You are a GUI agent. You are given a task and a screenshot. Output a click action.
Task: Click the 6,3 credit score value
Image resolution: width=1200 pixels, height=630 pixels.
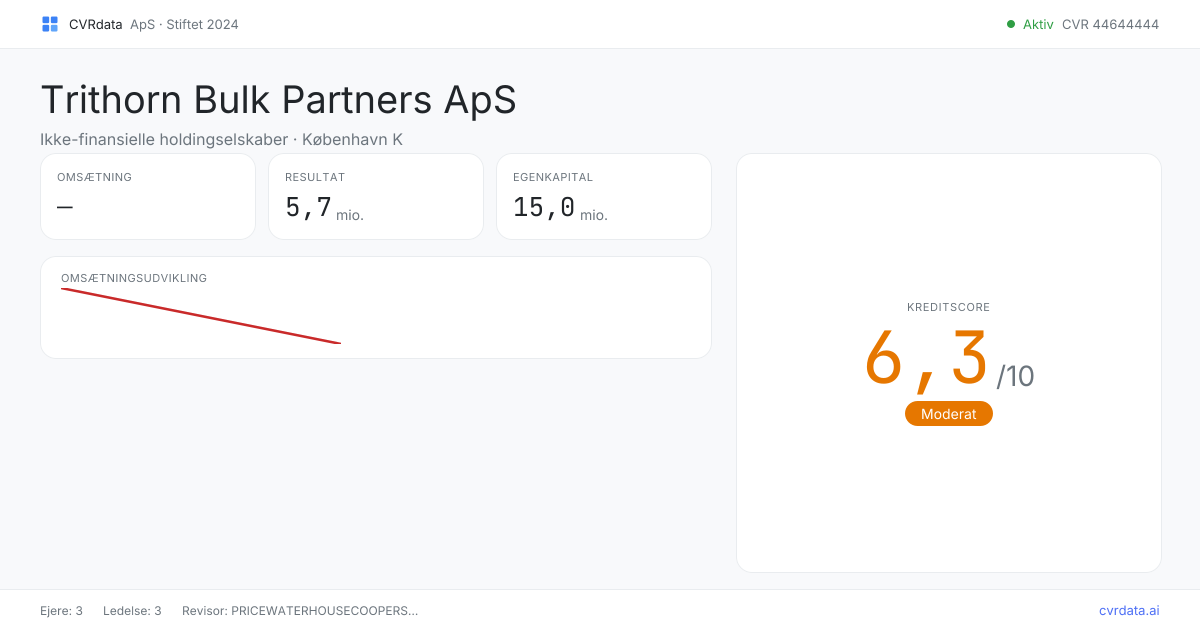coord(926,358)
